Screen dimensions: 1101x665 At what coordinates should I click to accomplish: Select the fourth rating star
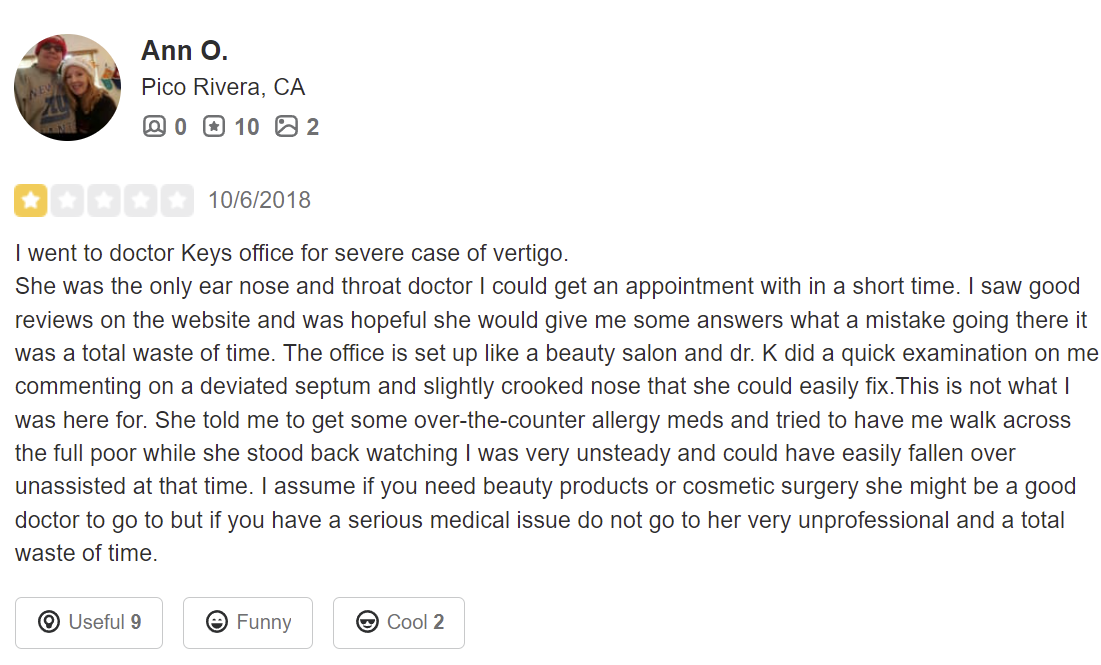[x=140, y=201]
